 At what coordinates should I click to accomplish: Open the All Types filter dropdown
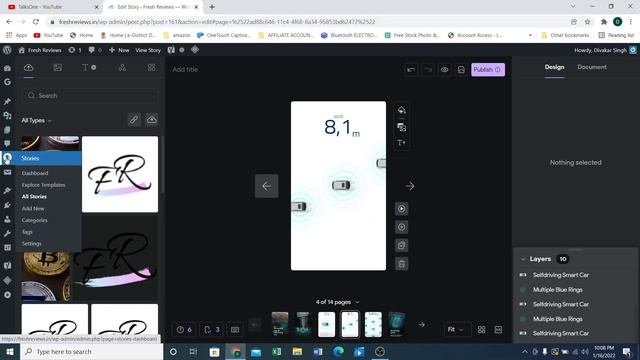[36, 120]
